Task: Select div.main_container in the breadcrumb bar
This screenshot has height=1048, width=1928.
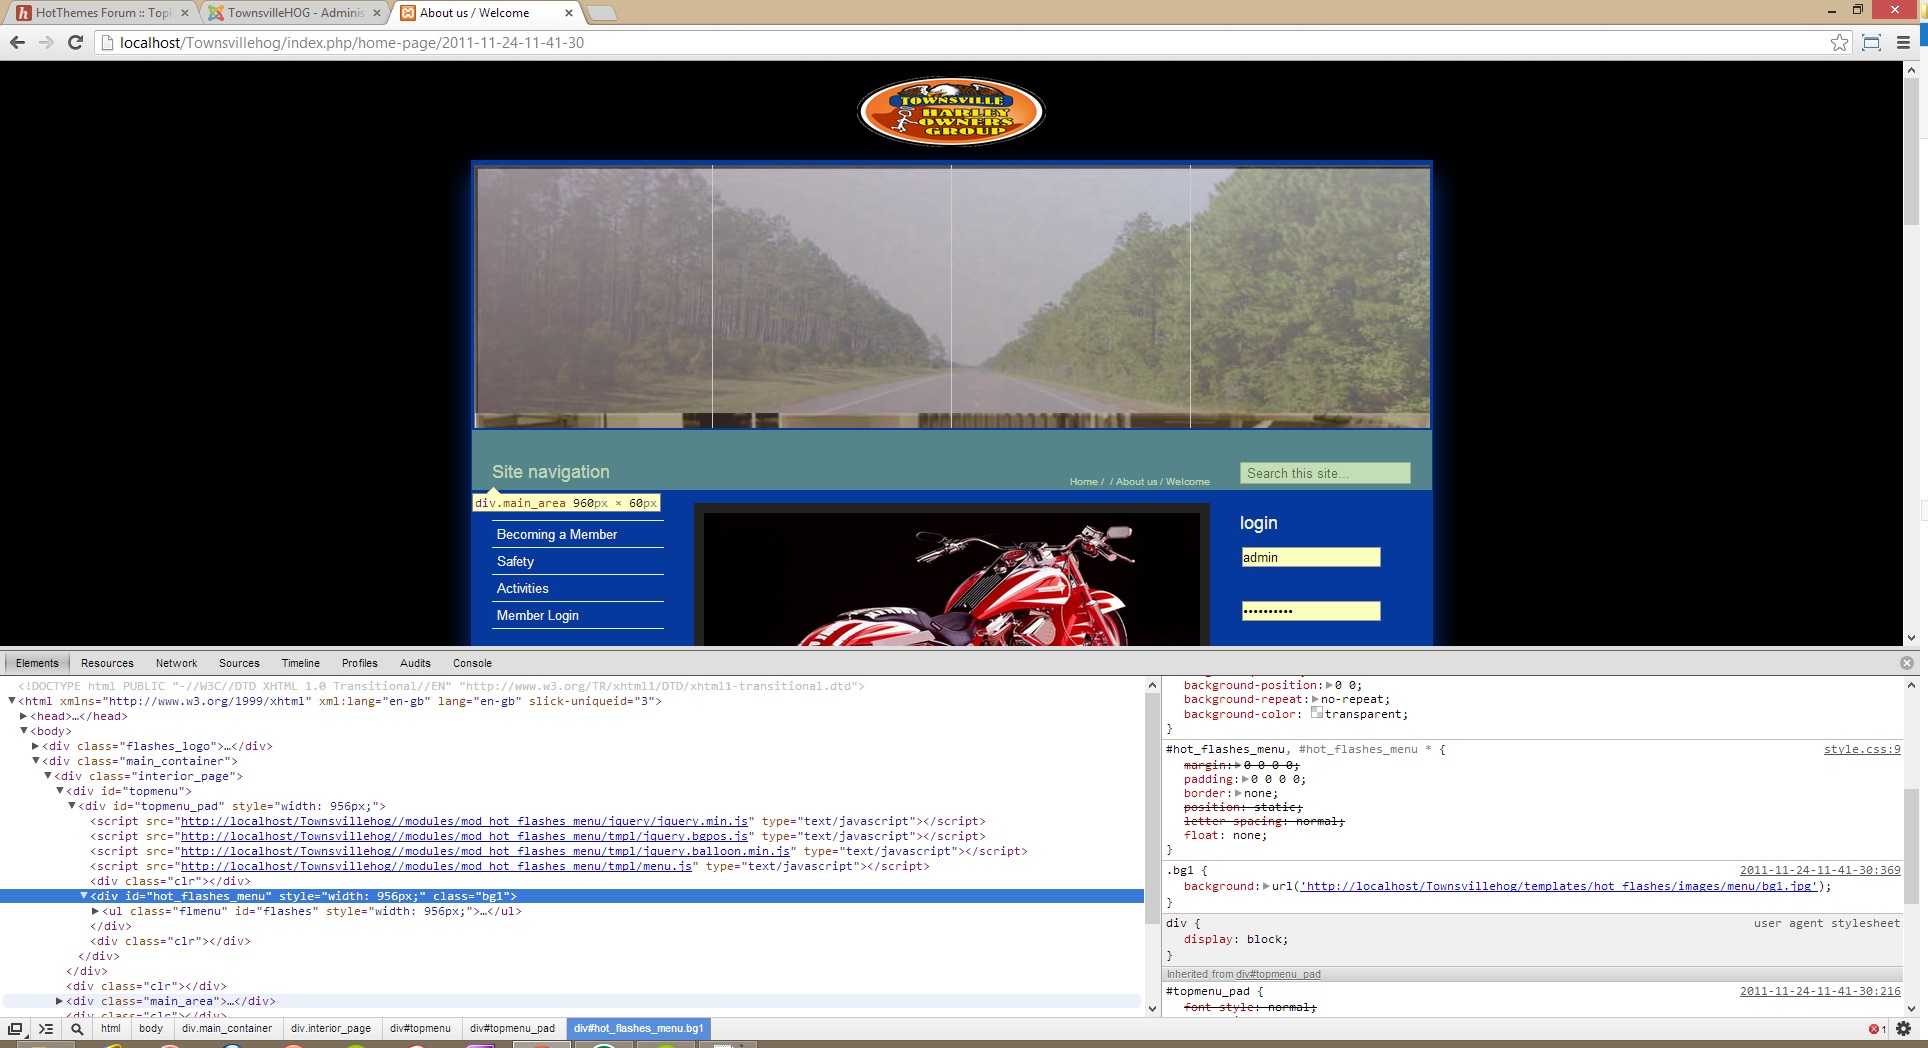Action: pyautogui.click(x=227, y=1028)
